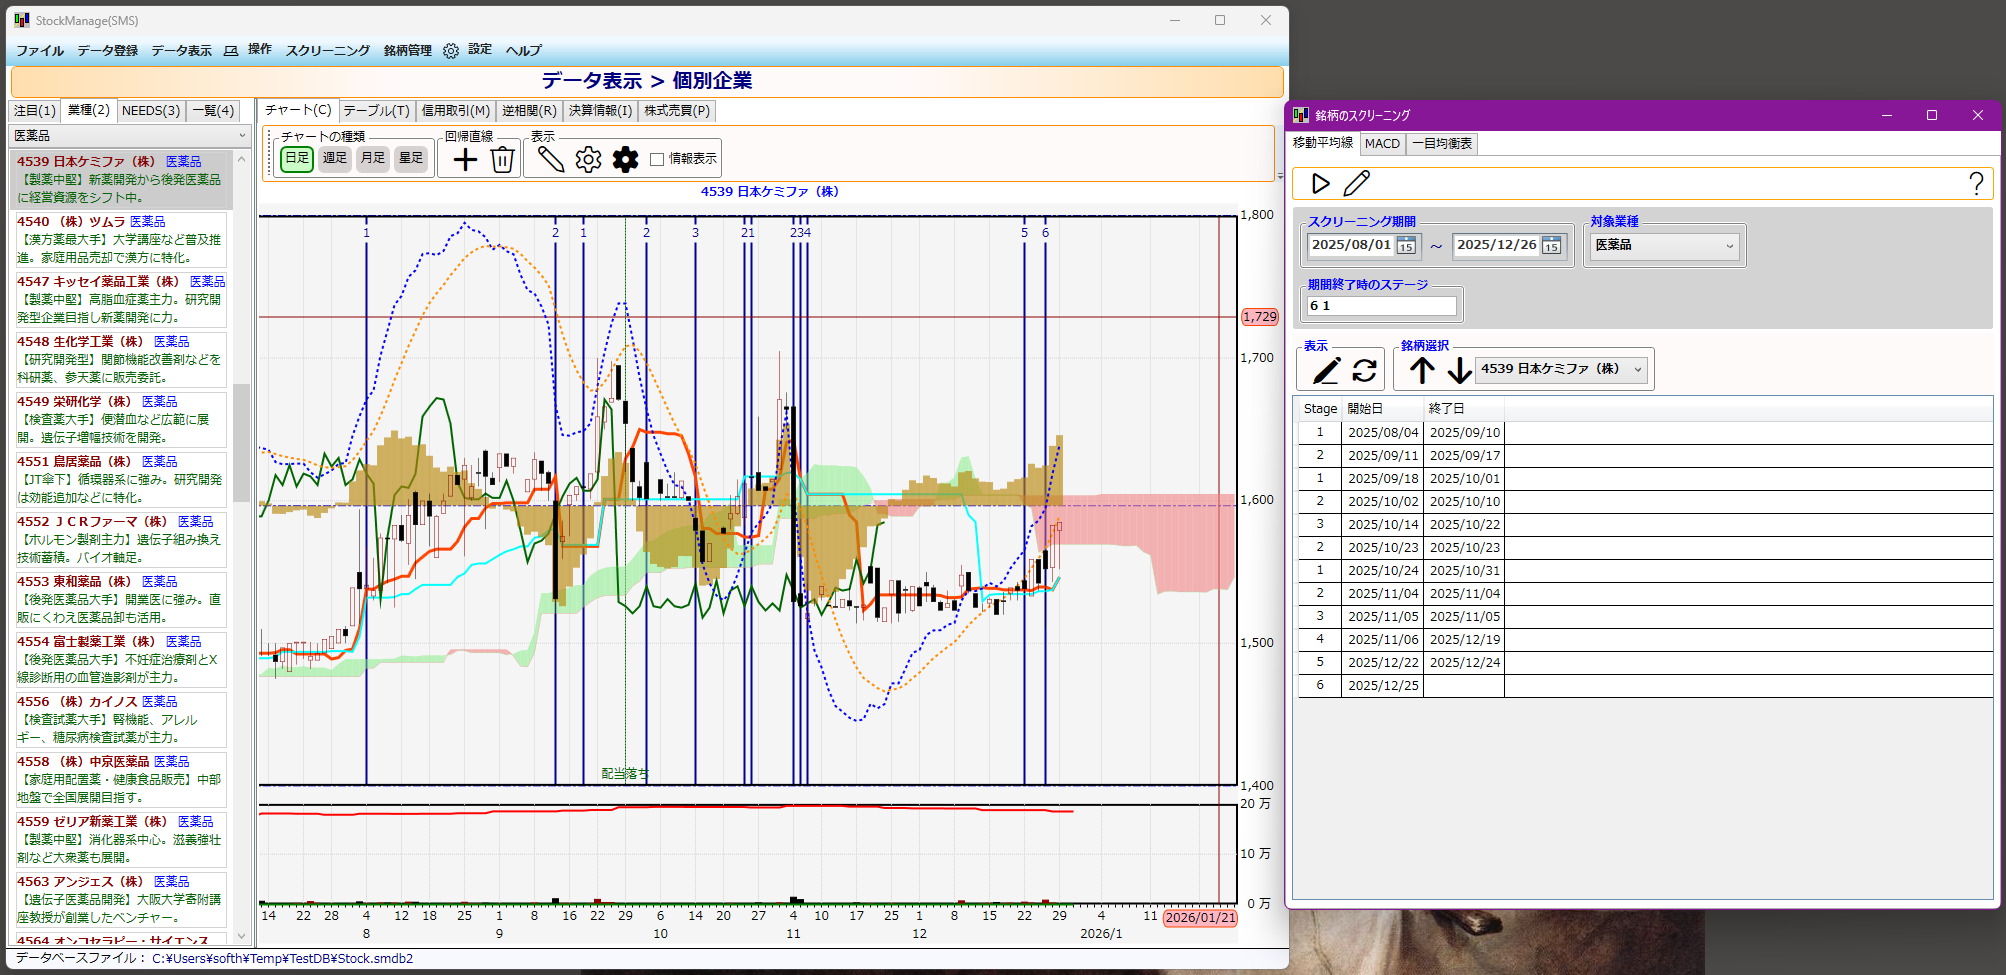Open chart settings with outlined gear icon
The image size is (2006, 975).
(588, 159)
